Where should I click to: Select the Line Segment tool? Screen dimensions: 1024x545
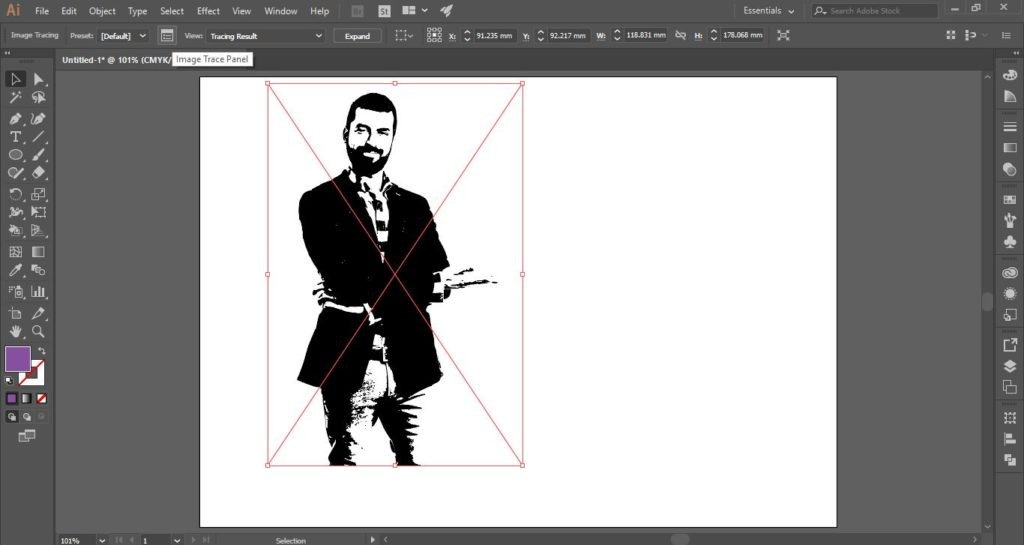(38, 137)
